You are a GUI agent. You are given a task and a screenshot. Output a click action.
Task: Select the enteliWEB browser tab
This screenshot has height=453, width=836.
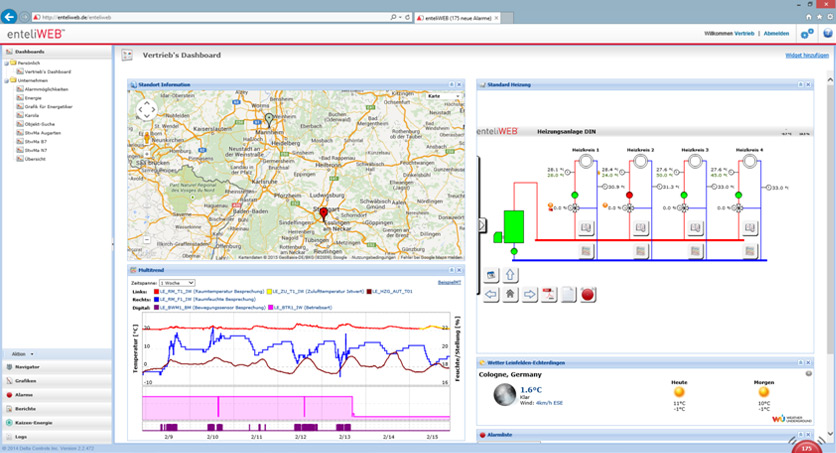[x=458, y=18]
